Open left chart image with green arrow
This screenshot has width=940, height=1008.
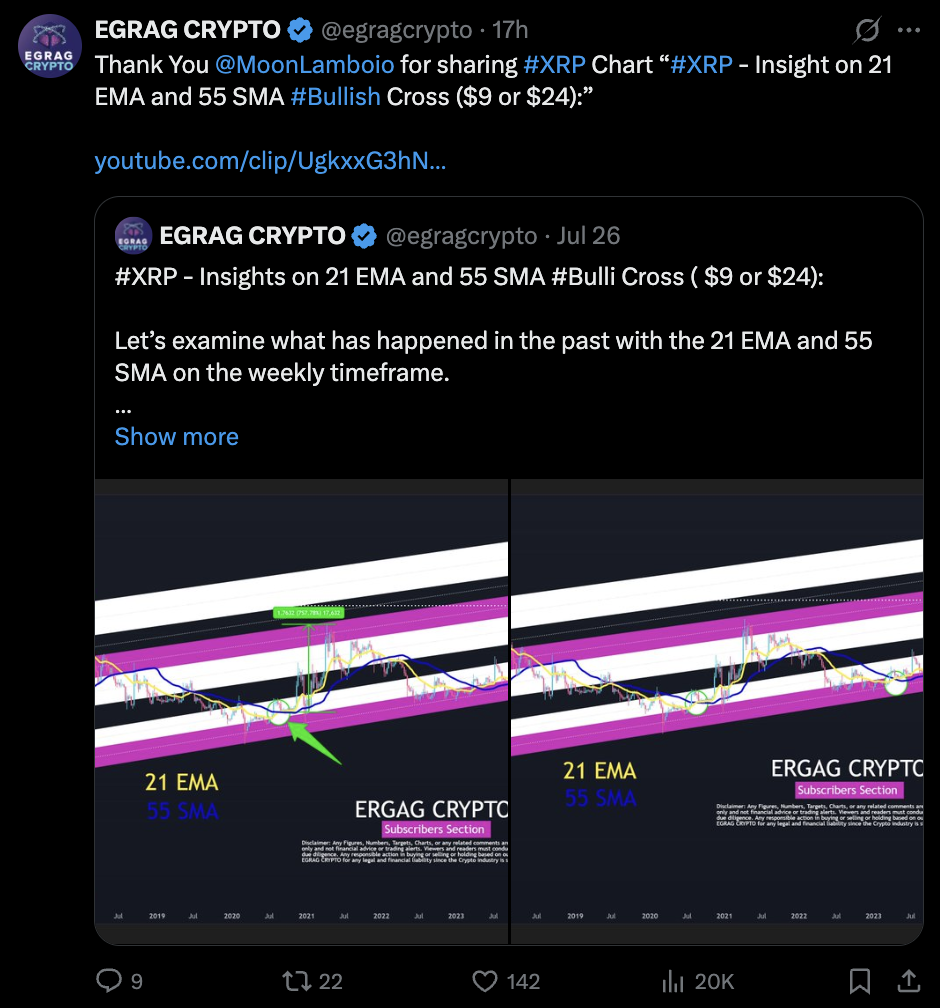coord(302,712)
